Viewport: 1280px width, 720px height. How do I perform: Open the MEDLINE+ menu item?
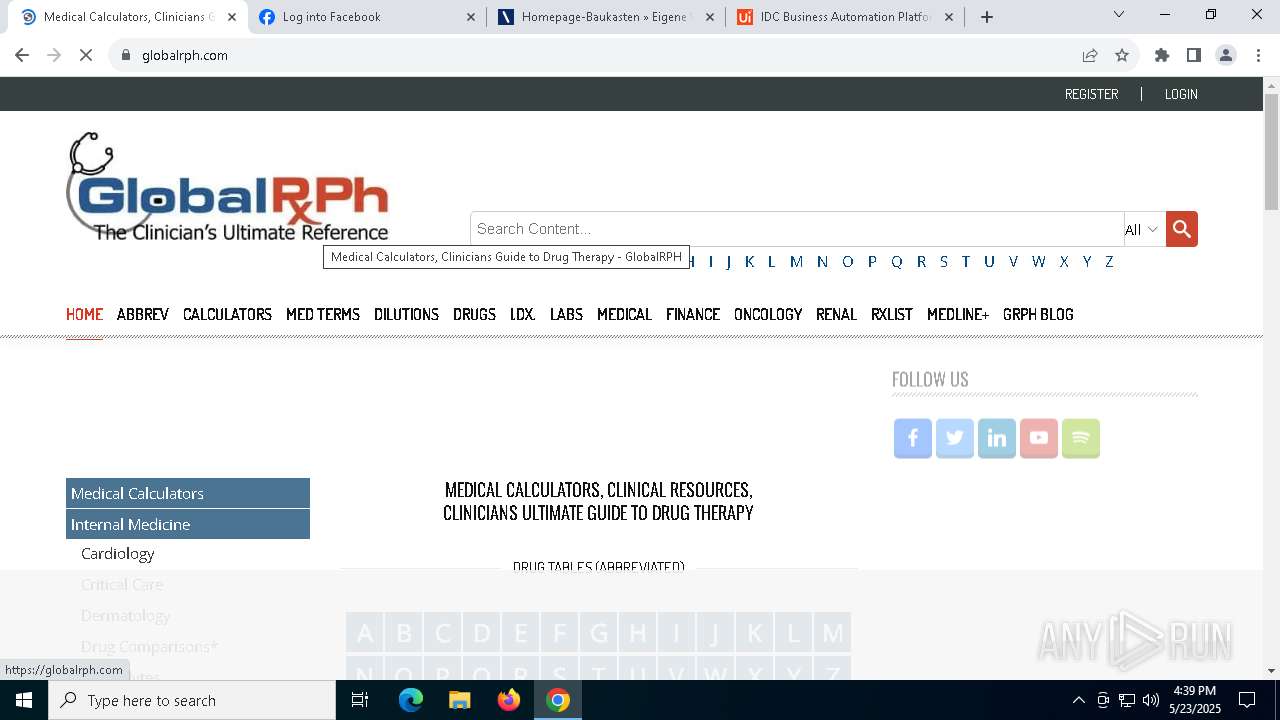(958, 314)
